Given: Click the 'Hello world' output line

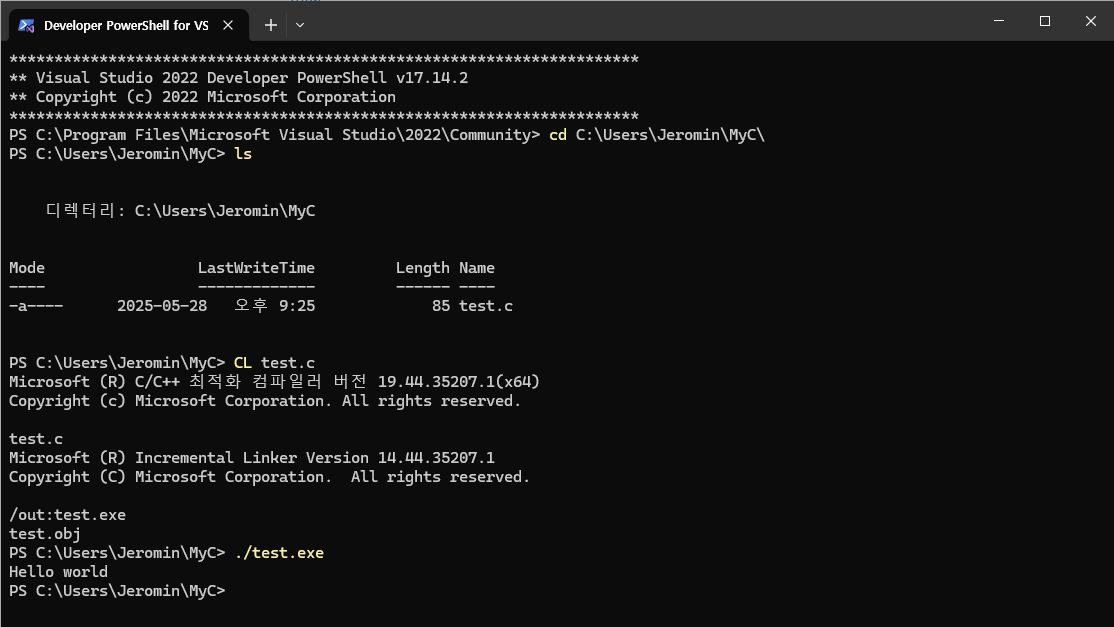Looking at the screenshot, I should tap(58, 572).
